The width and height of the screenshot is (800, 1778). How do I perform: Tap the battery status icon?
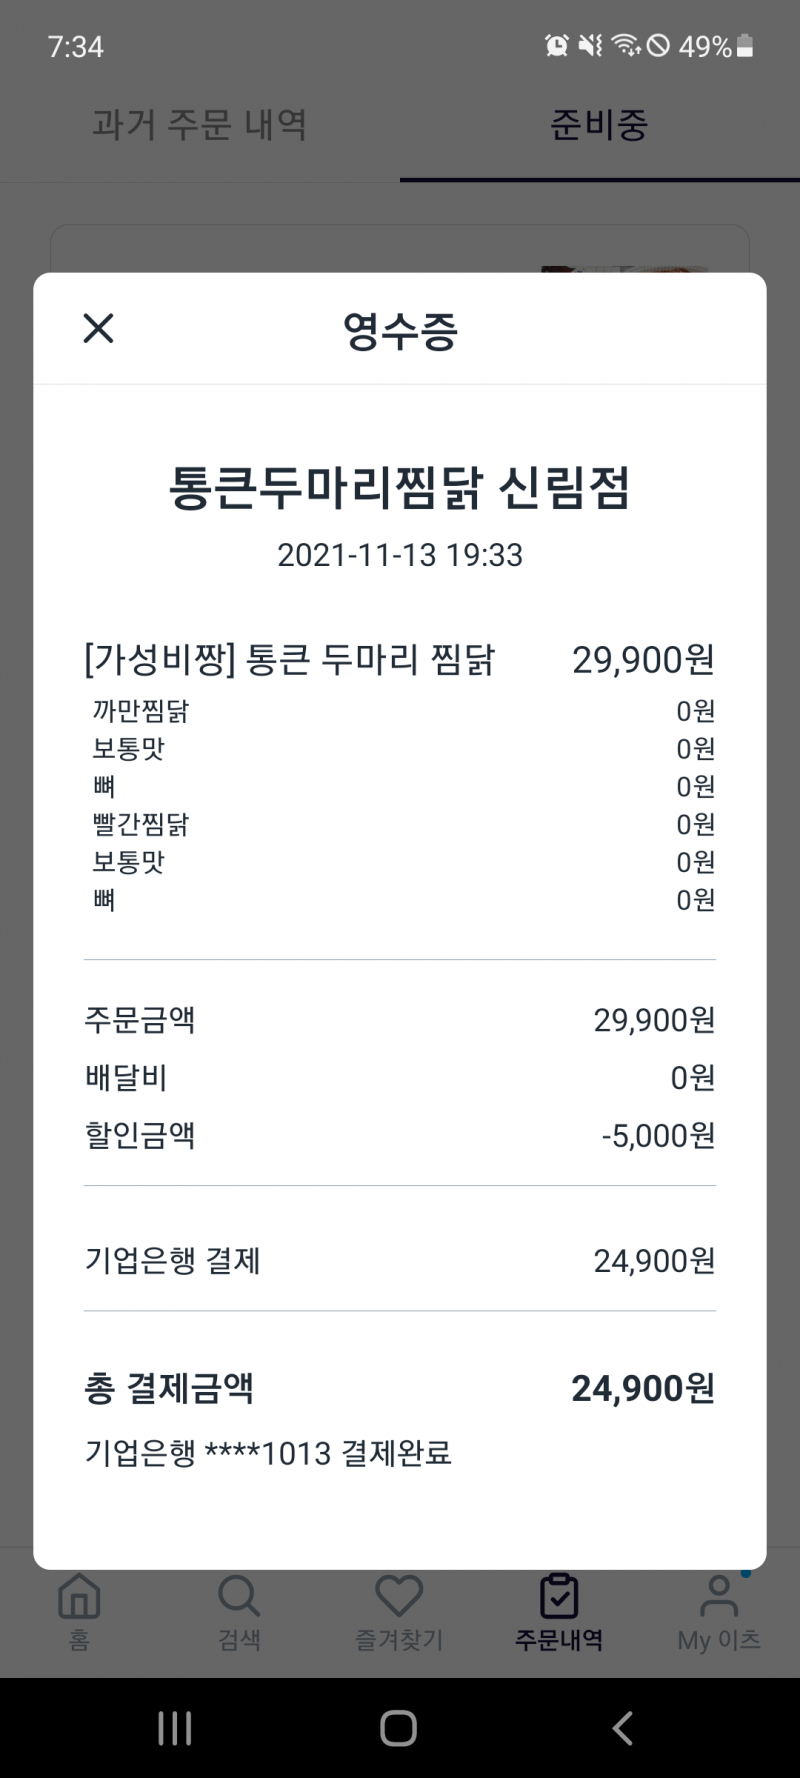745,46
